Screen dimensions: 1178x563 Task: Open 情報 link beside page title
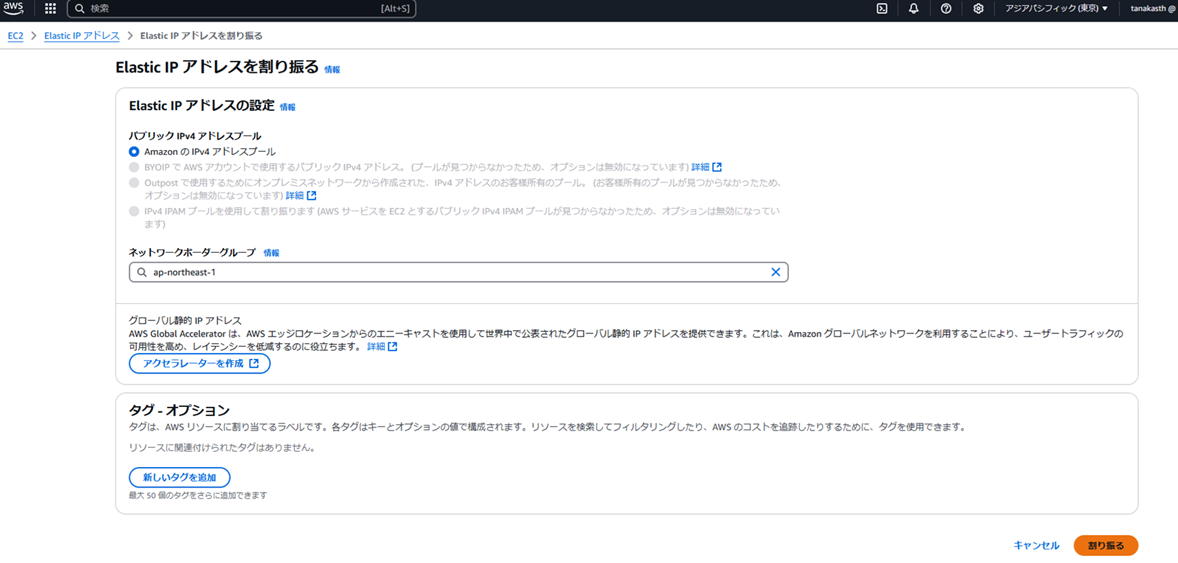(332, 69)
